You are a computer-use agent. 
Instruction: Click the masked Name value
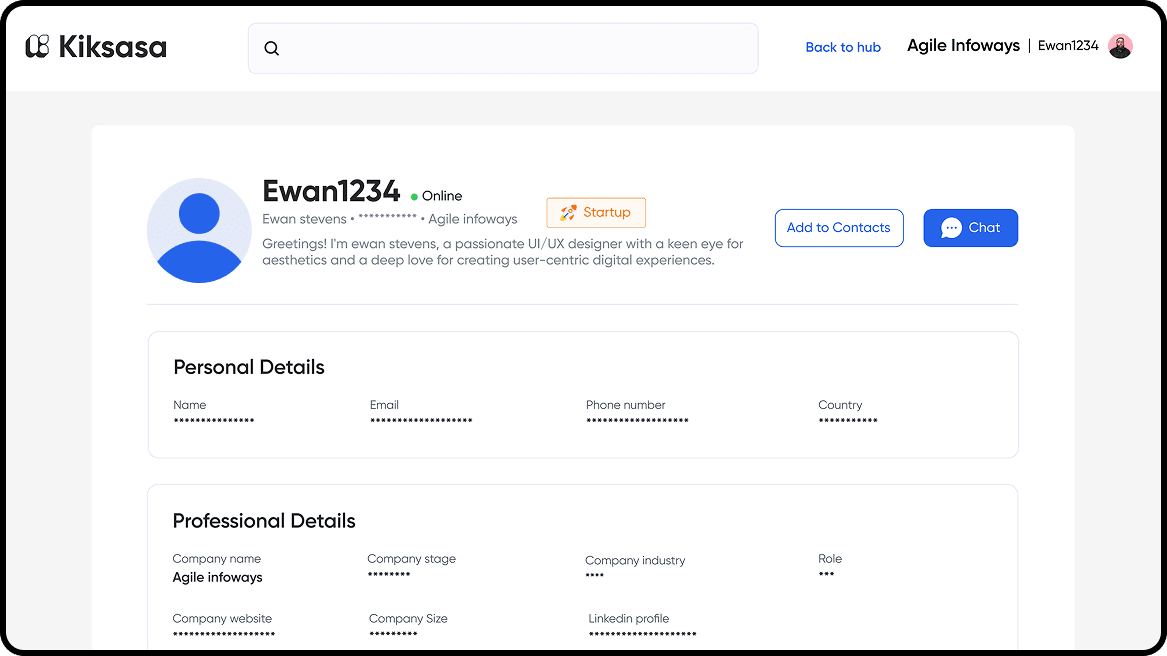click(x=214, y=421)
